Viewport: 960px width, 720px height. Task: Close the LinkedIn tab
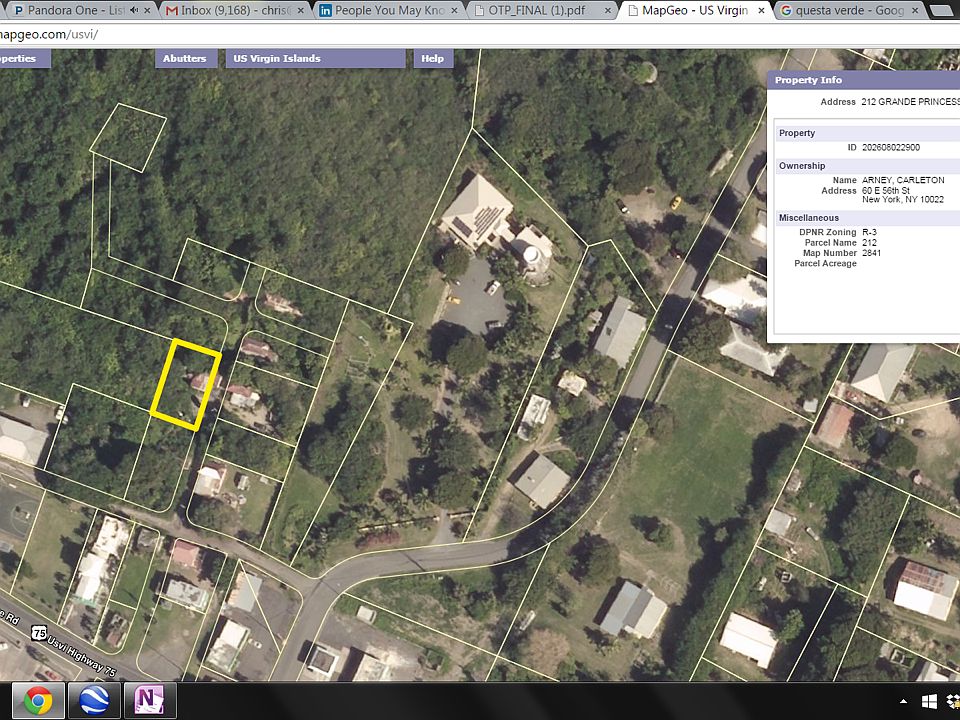pyautogui.click(x=454, y=10)
